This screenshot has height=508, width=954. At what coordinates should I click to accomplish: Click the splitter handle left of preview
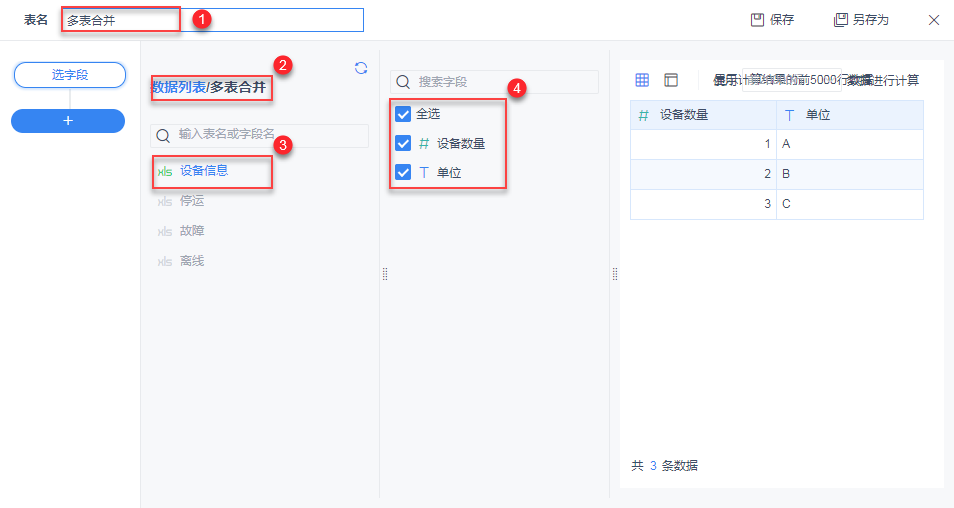[614, 274]
